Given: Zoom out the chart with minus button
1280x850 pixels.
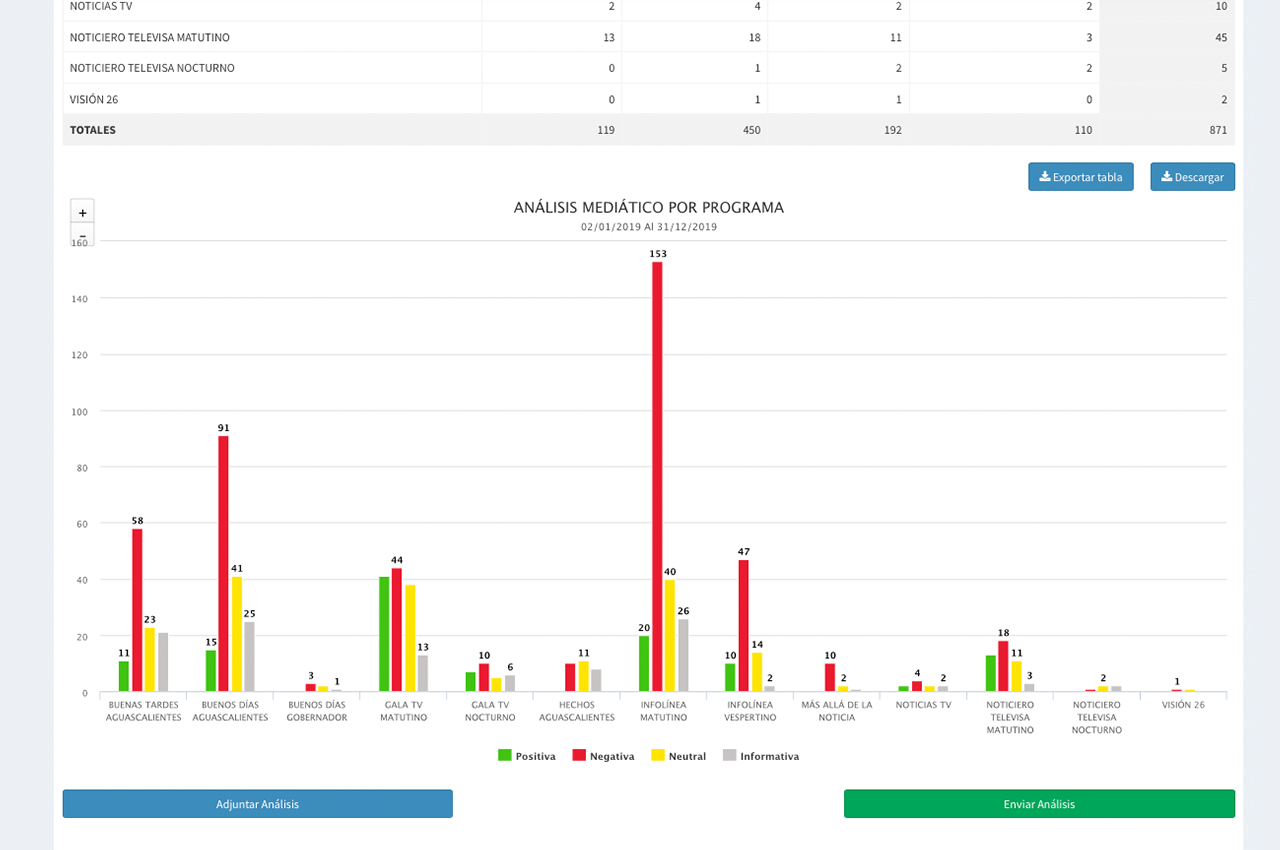Looking at the screenshot, I should [x=82, y=237].
